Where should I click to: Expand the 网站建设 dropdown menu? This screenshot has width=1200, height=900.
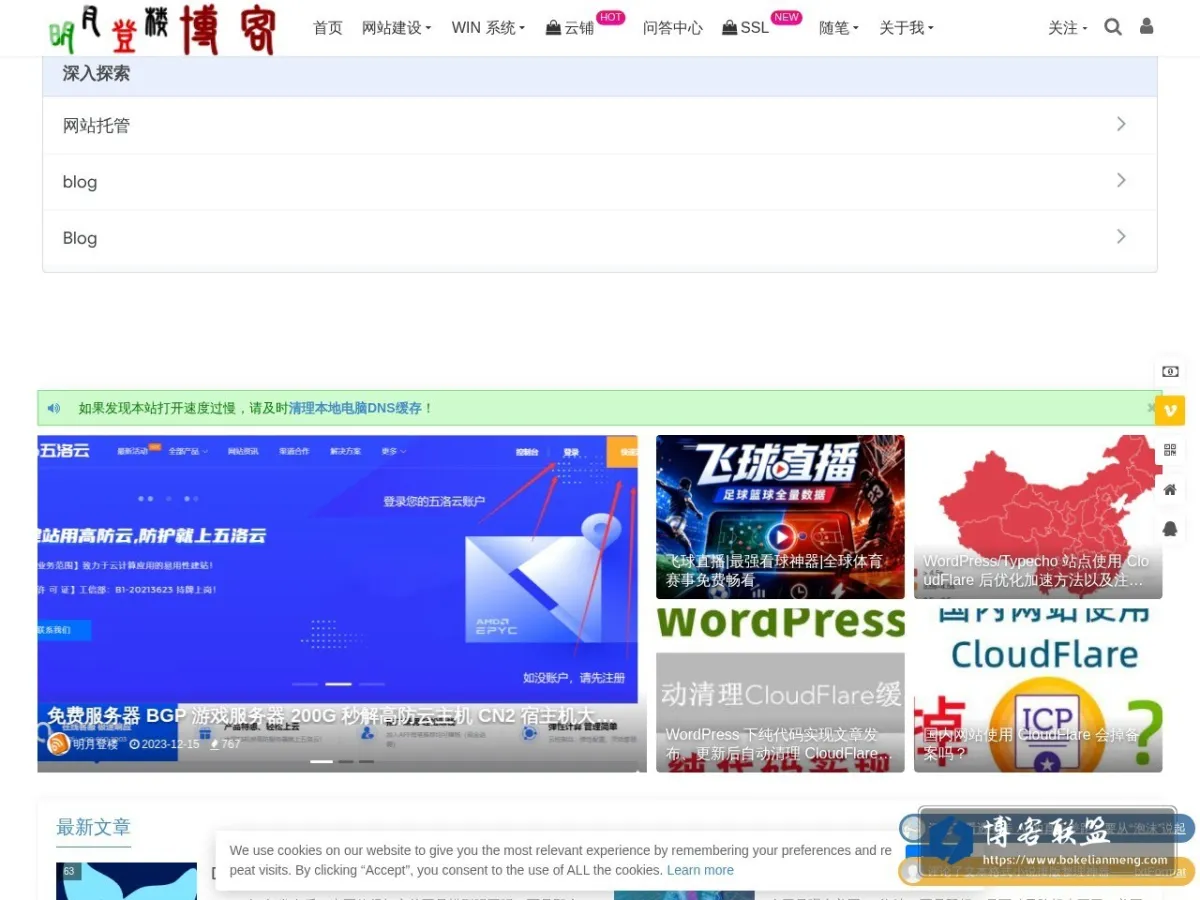tap(396, 28)
